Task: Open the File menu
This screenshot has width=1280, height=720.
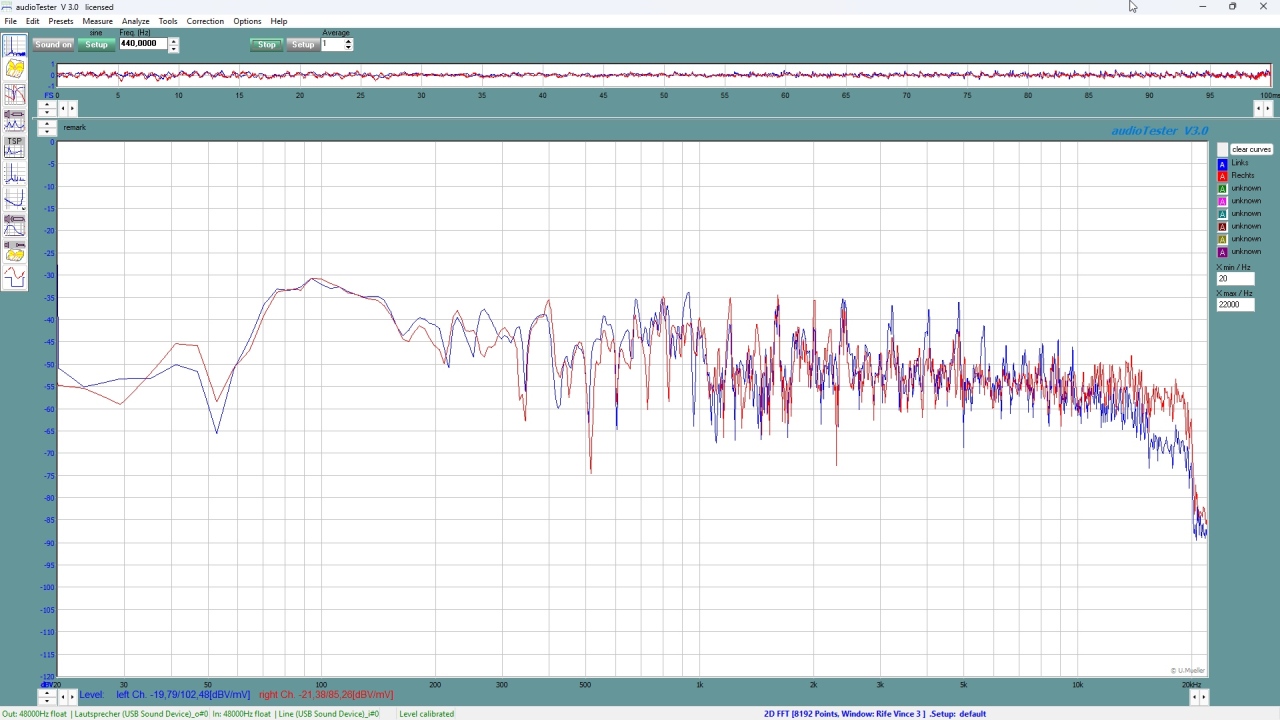Action: (10, 21)
